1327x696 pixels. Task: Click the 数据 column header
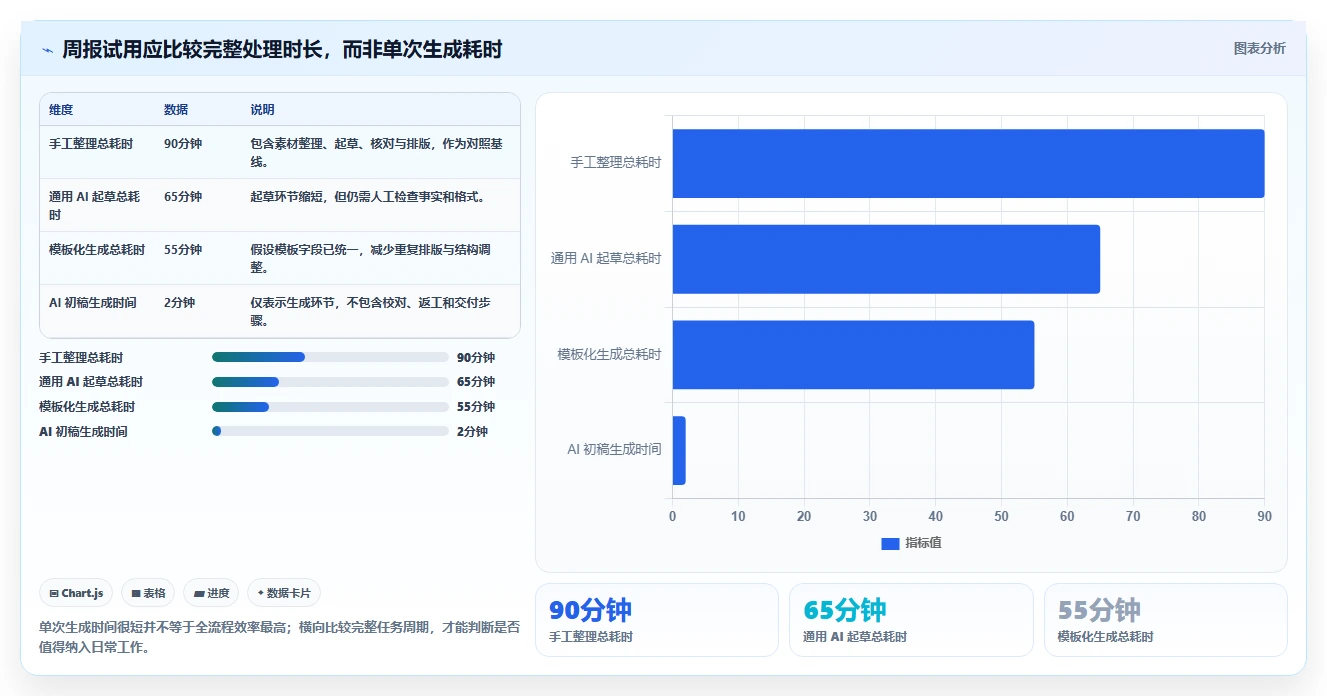point(176,110)
